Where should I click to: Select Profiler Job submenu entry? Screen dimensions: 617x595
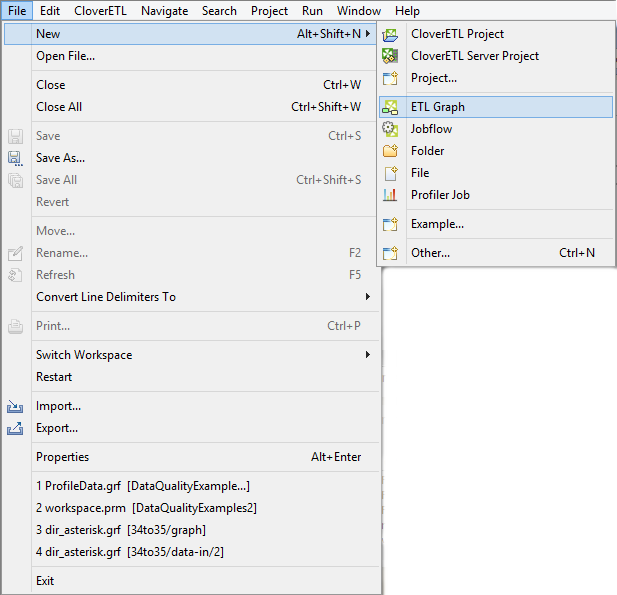coord(496,195)
